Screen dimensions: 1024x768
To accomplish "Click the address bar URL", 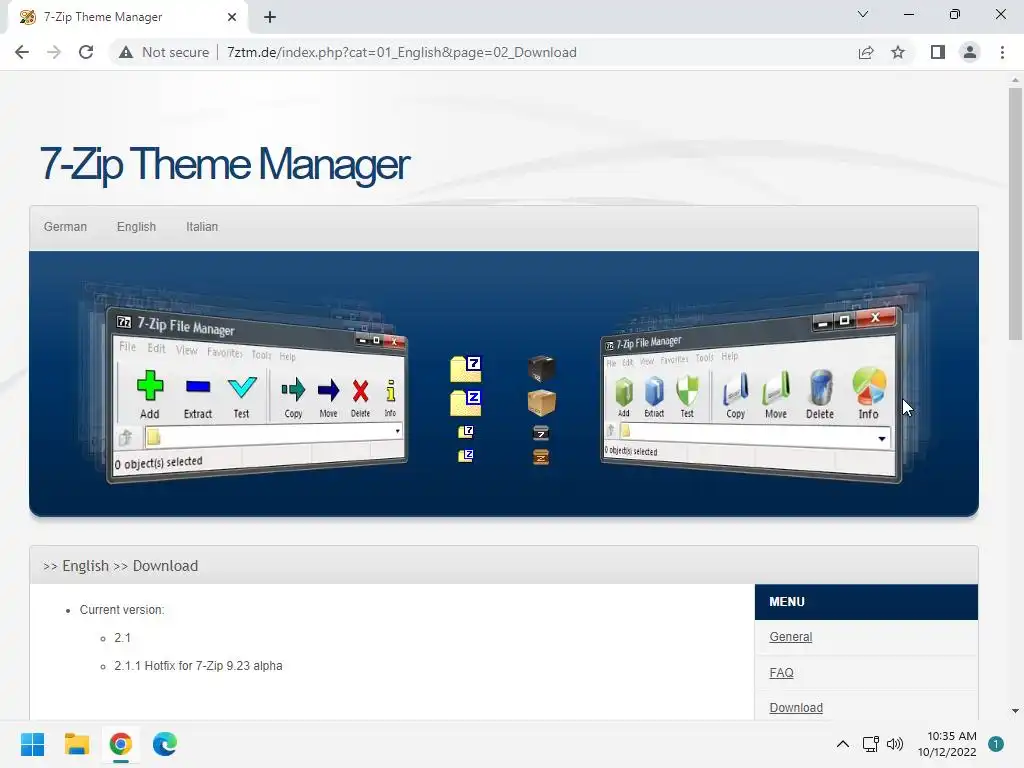I will 402,52.
